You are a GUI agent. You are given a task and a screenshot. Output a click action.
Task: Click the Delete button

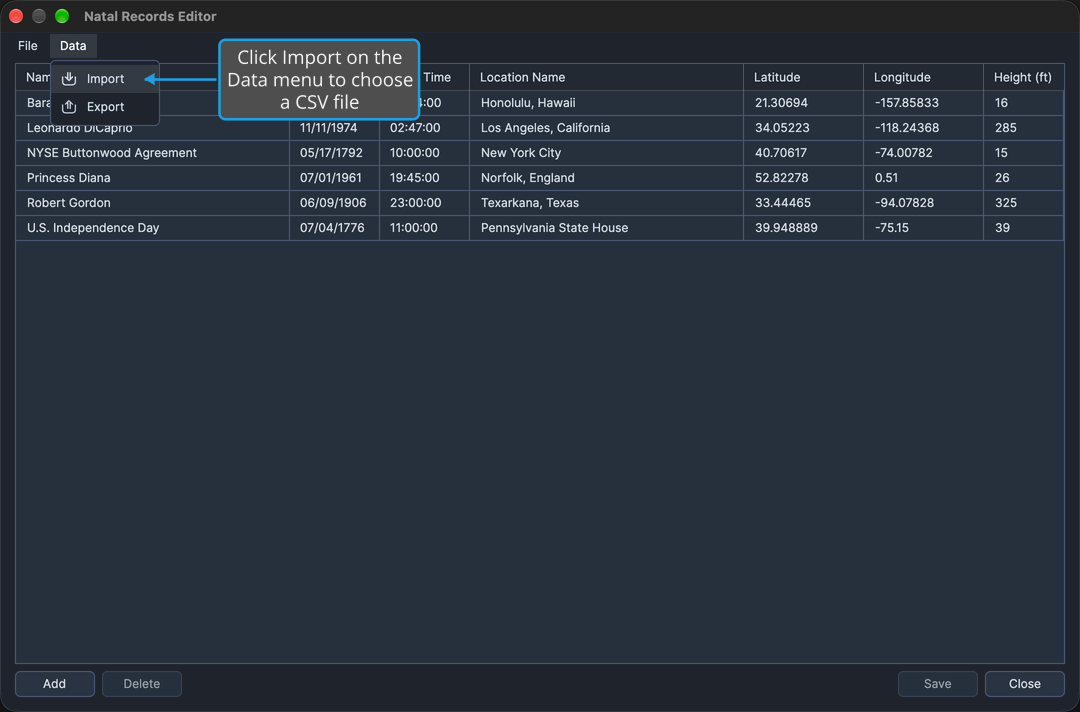tap(142, 684)
